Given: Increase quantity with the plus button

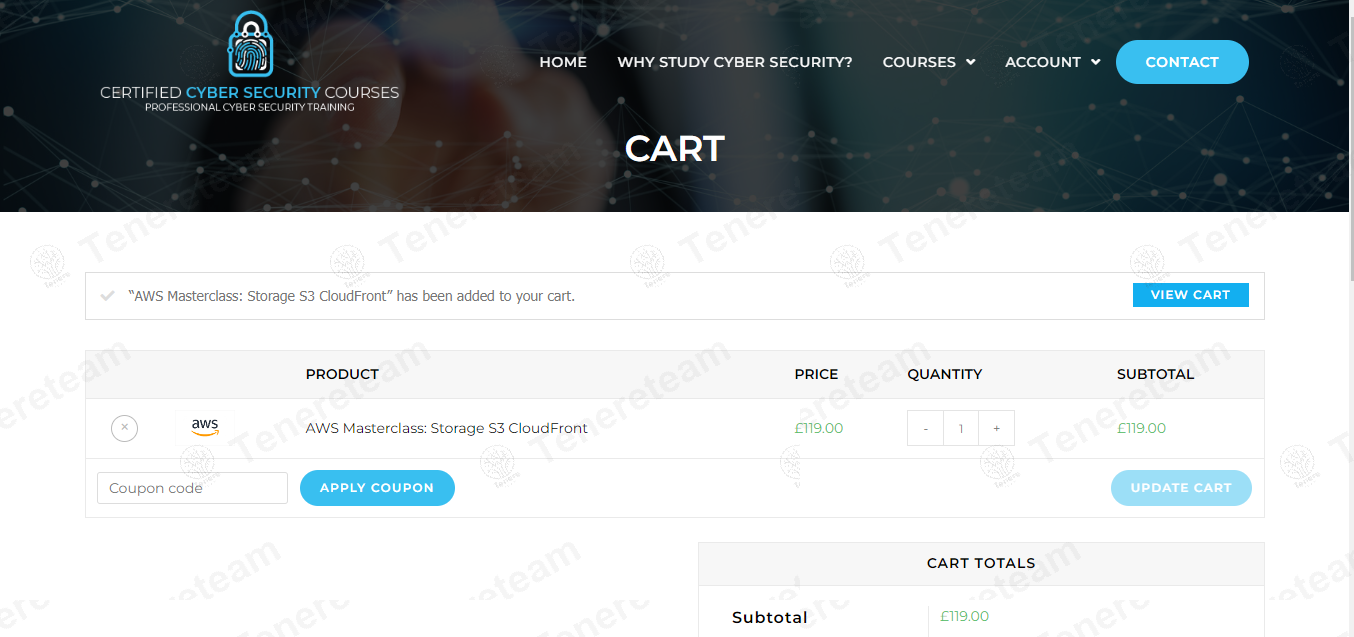Looking at the screenshot, I should [x=996, y=428].
